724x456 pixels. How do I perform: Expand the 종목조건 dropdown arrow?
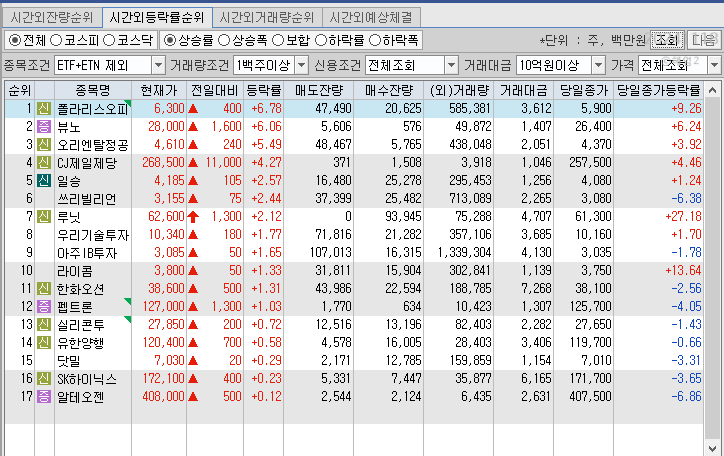pos(158,66)
